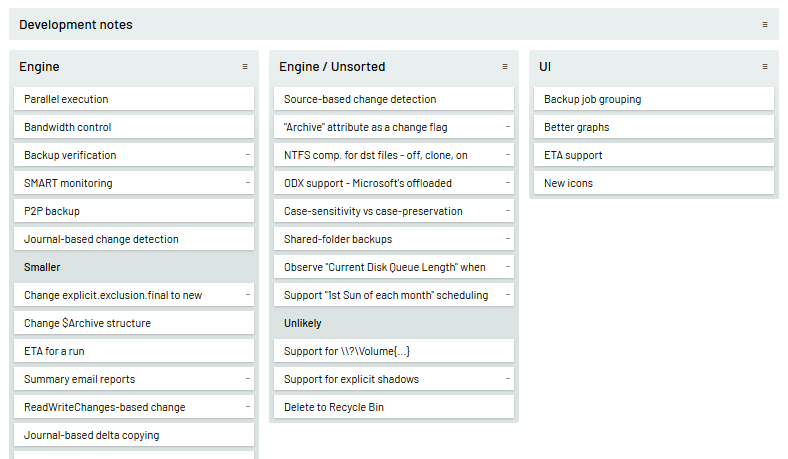Viewport: 788px width, 459px height.
Task: Open the Source-based change detection card
Action: [x=394, y=99]
